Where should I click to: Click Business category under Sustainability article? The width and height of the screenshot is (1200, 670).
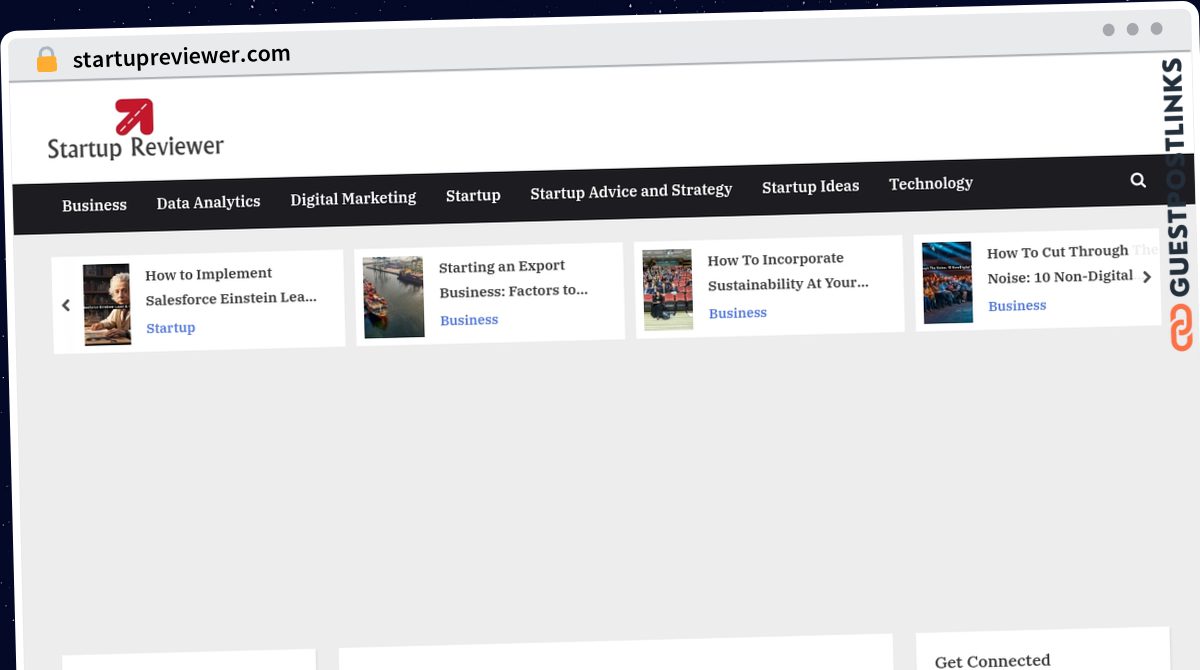(737, 313)
